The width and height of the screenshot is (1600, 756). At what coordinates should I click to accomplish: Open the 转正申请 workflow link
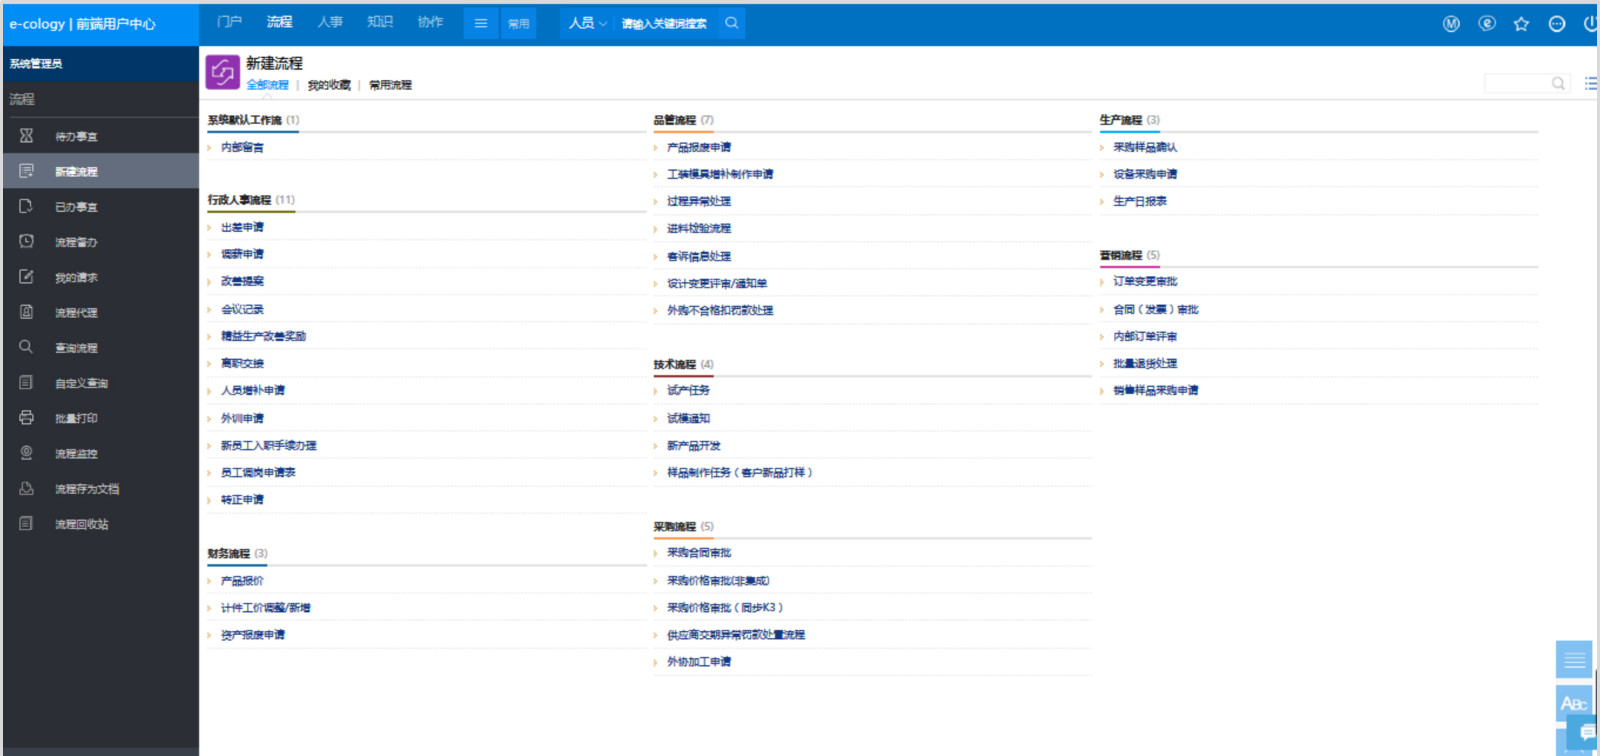pyautogui.click(x=243, y=500)
